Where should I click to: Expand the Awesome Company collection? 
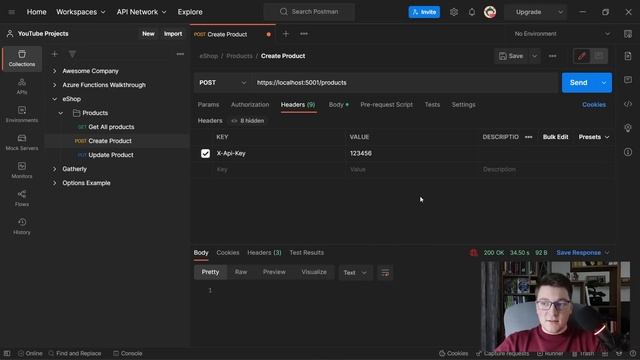(x=55, y=71)
